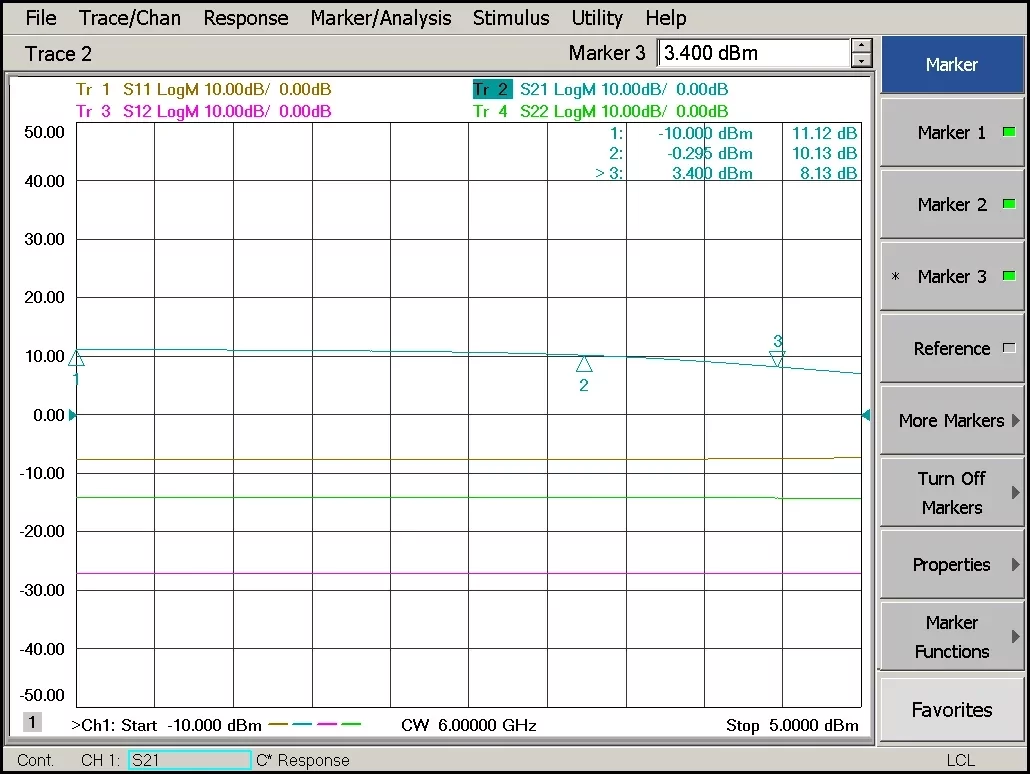
Task: Click marker 2 readout row -0.295 dBm
Action: pos(733,154)
